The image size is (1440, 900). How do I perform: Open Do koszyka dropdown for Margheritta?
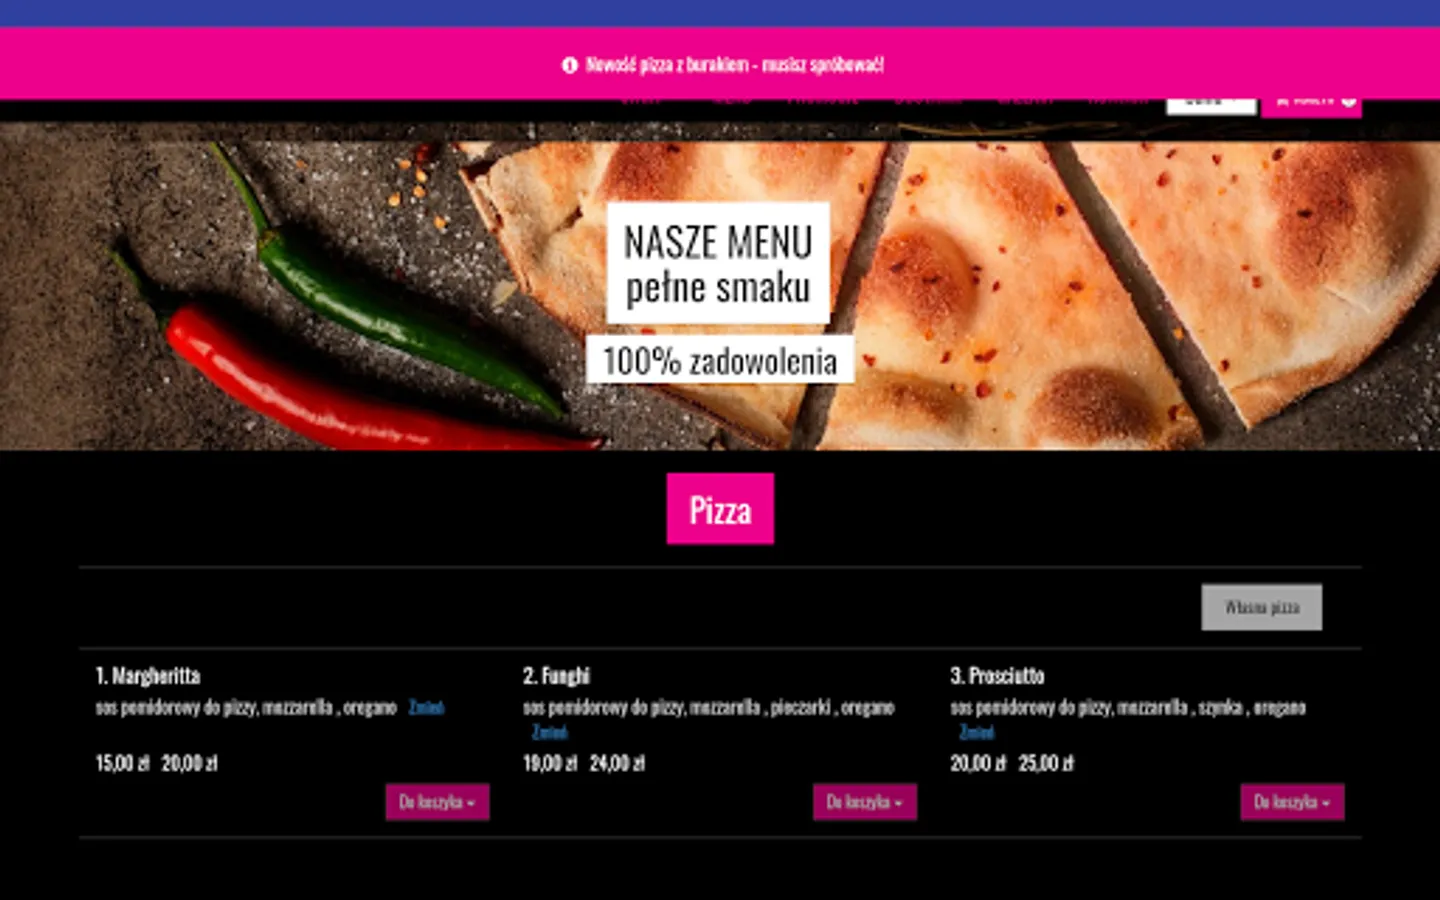pyautogui.click(x=437, y=802)
